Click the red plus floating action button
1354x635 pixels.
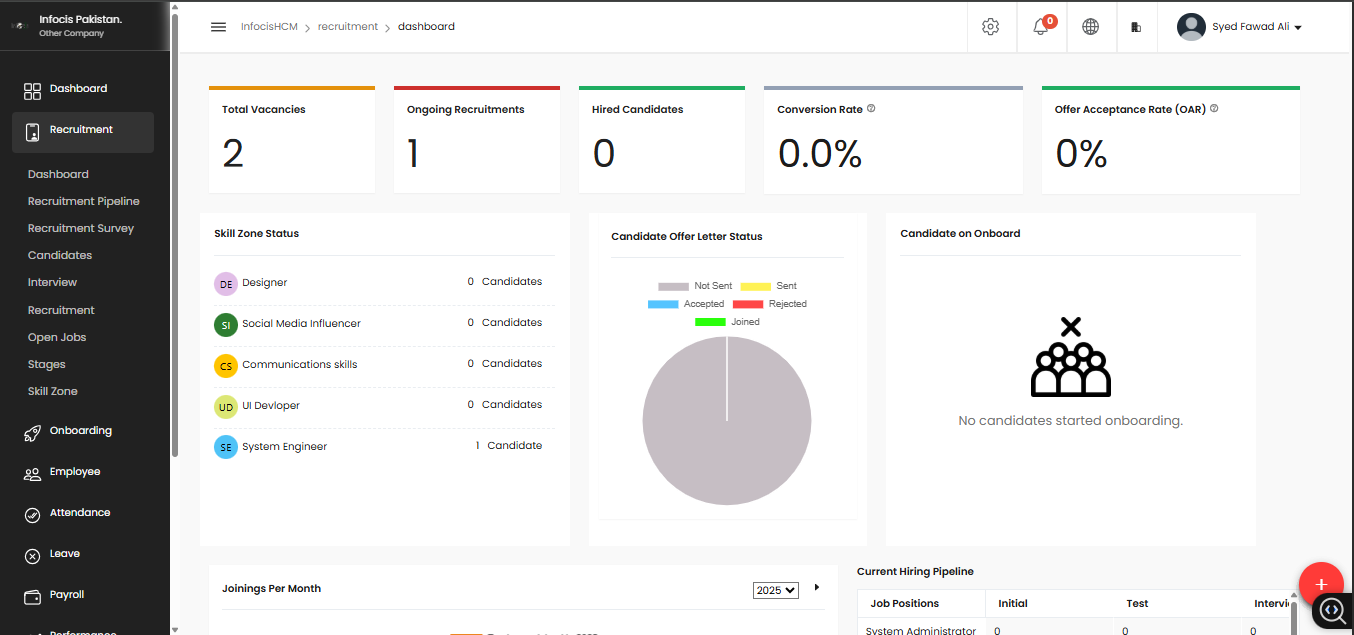[x=1321, y=584]
